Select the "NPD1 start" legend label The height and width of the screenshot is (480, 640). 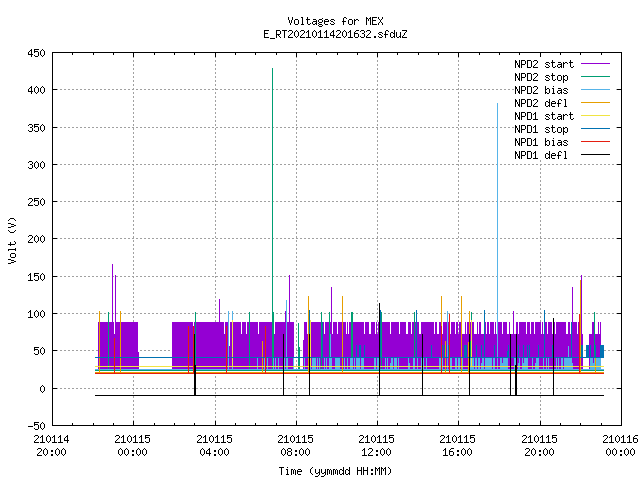click(544, 116)
